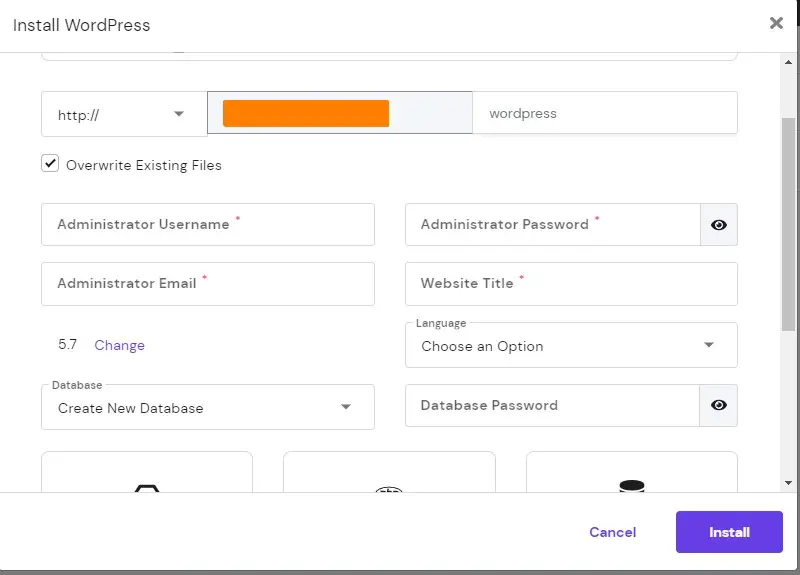Viewport: 800px width, 575px height.
Task: Select the card with database icon
Action: tap(632, 472)
